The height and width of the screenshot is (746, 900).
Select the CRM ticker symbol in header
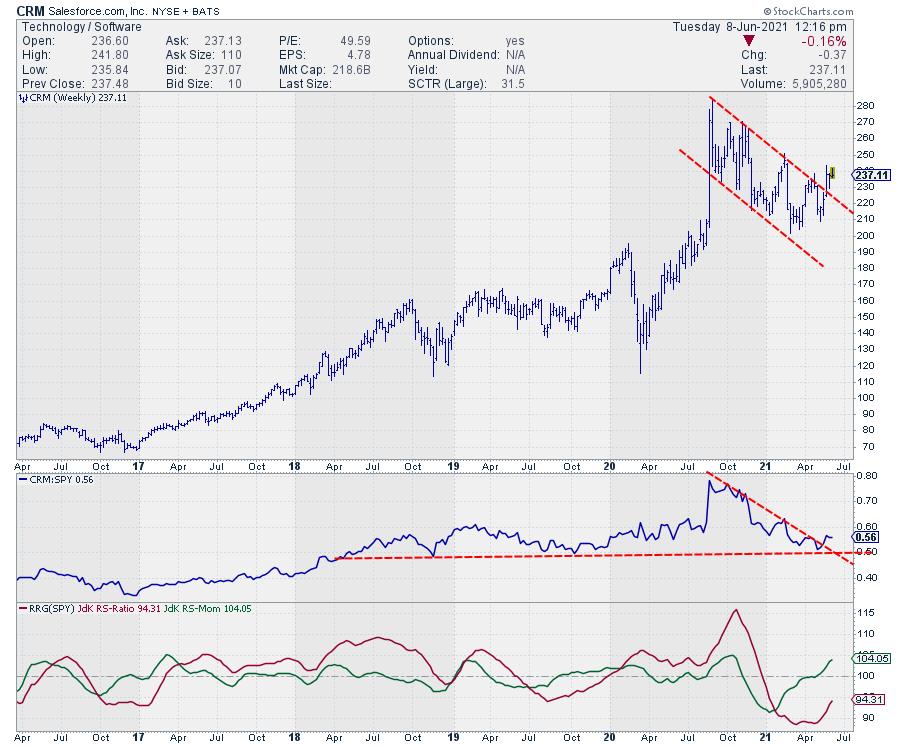pos(31,9)
